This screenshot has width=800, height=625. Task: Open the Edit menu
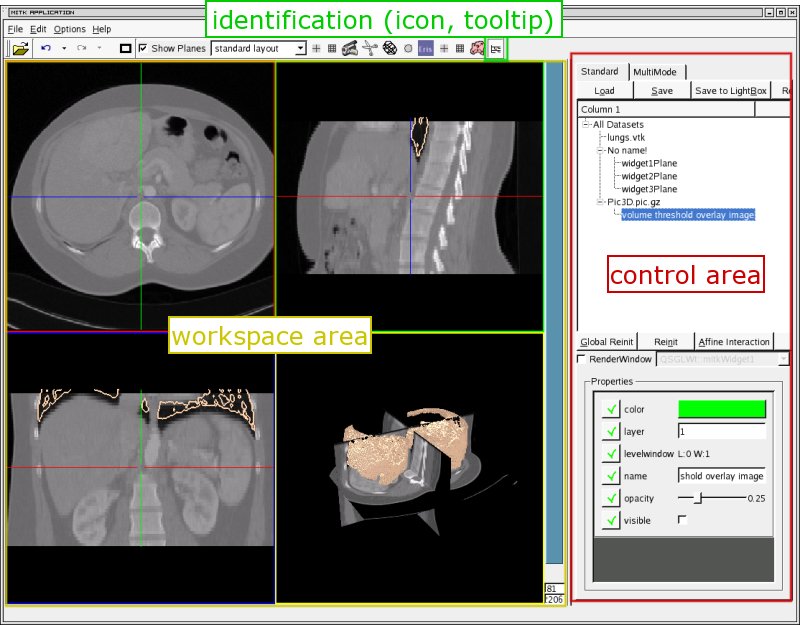pos(38,29)
